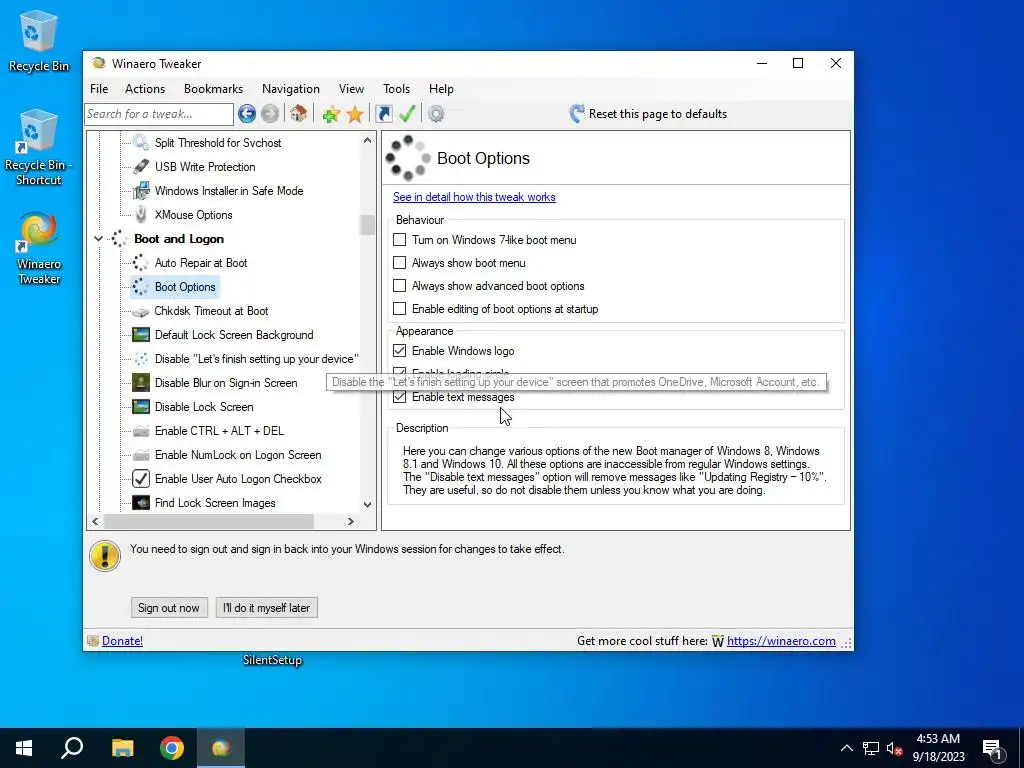Click the Default Lock Screen Background icon
This screenshot has height=768, width=1024.
(x=141, y=335)
